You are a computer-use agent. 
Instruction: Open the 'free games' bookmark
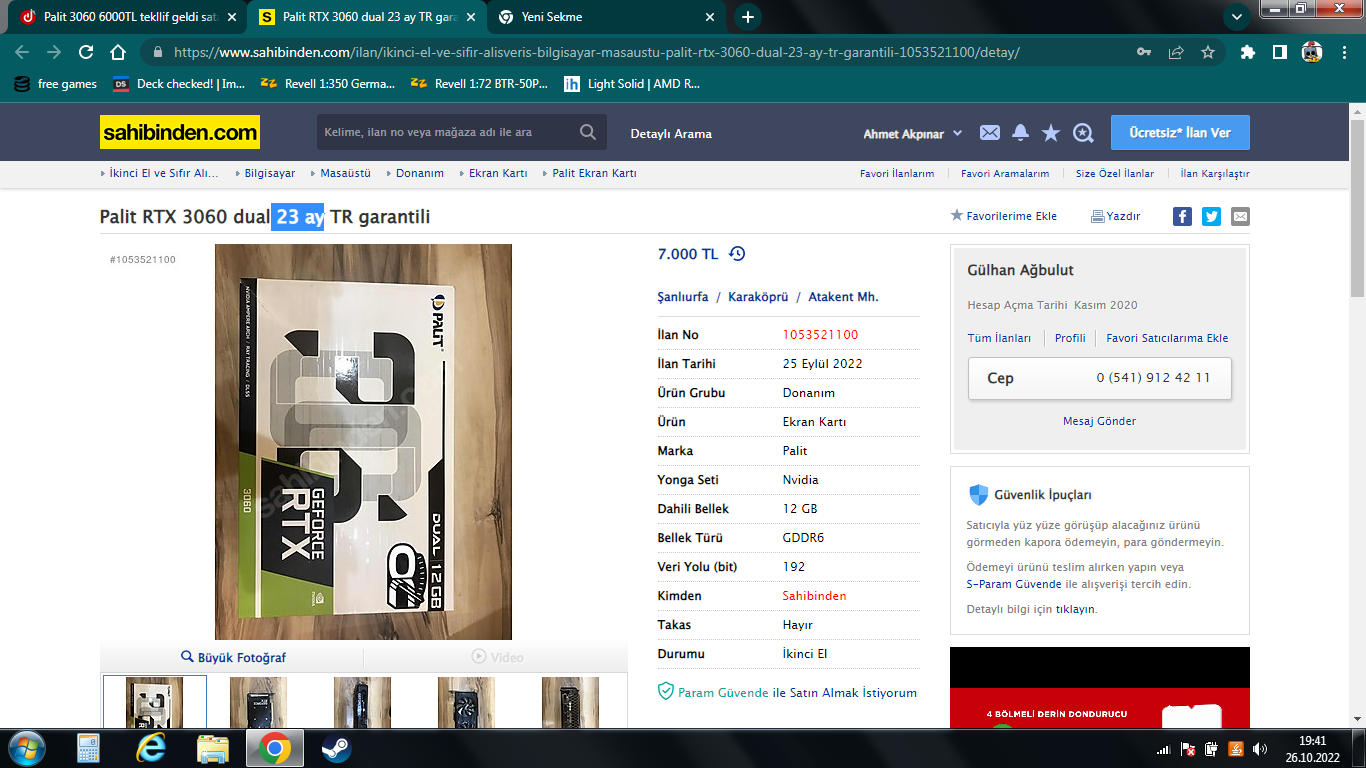pos(56,84)
